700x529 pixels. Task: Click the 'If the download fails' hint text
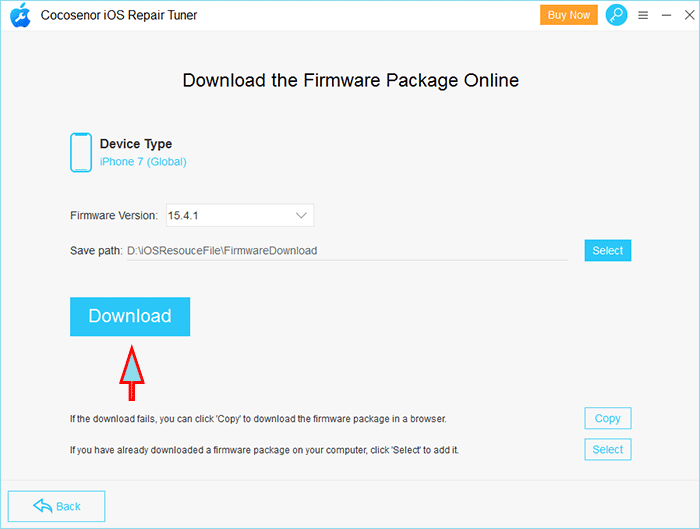click(x=258, y=419)
